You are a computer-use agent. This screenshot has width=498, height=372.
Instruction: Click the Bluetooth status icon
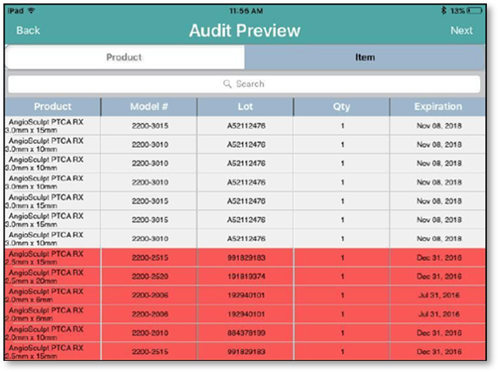click(x=444, y=11)
